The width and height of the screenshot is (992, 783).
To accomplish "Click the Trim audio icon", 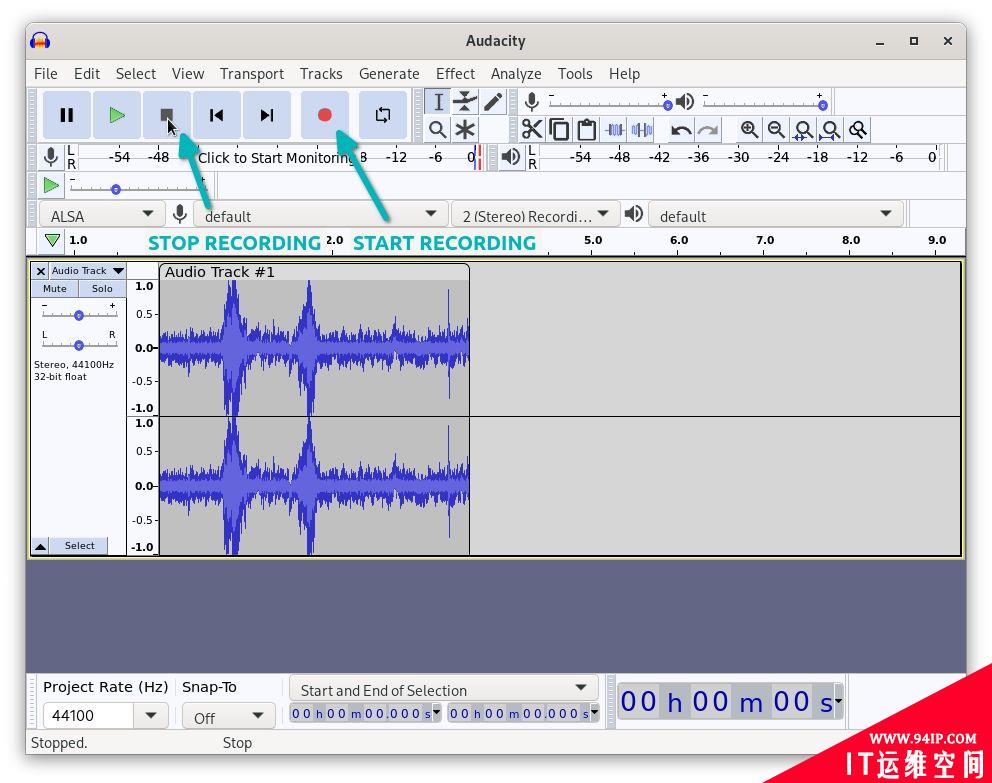I will point(614,130).
